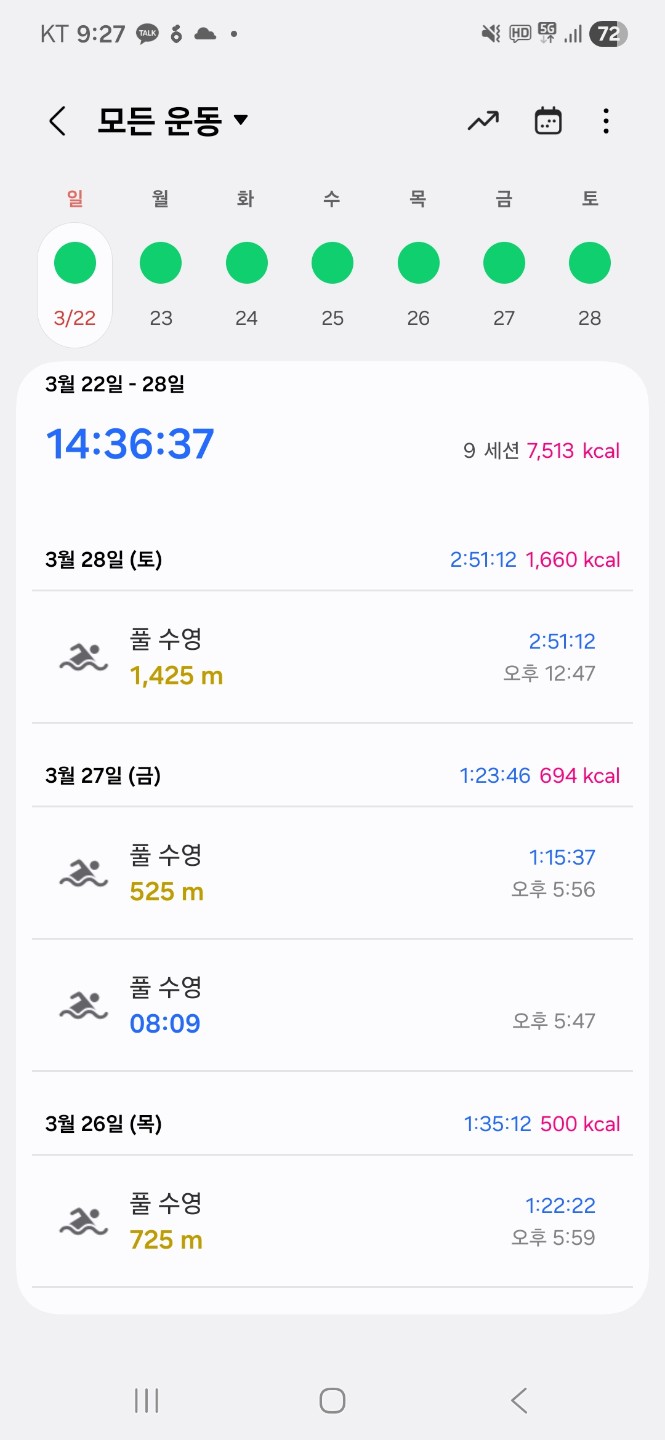Select Monday 23 day circle
The width and height of the screenshot is (665, 1440).
coord(160,264)
